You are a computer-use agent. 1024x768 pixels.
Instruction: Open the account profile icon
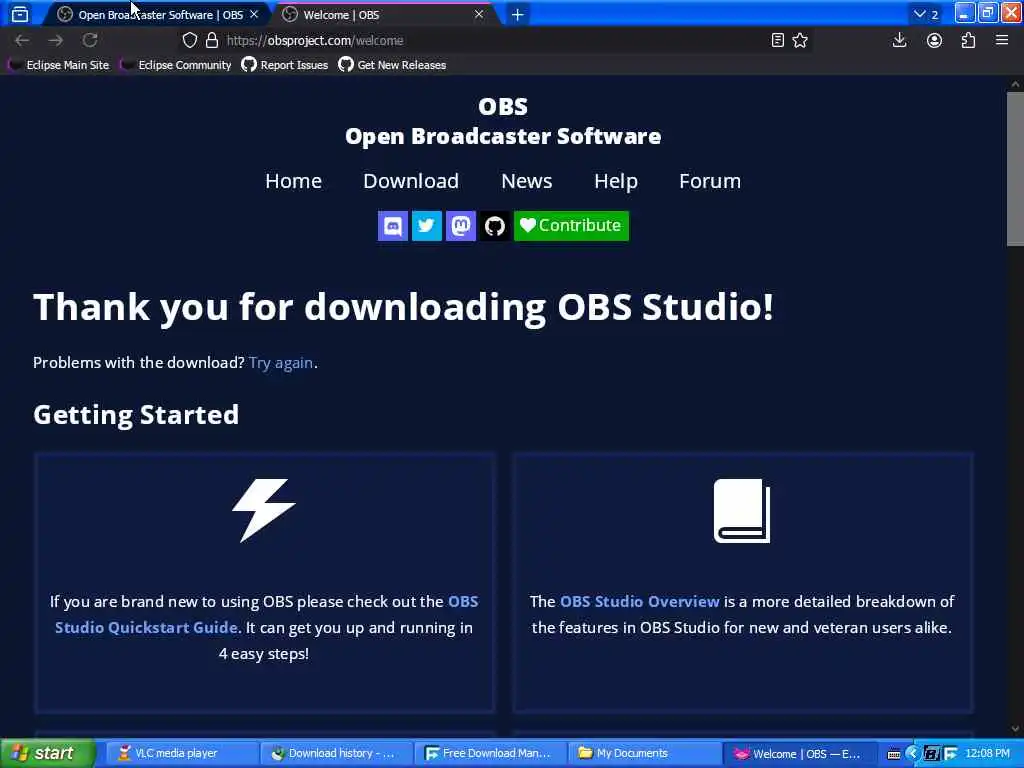(934, 40)
